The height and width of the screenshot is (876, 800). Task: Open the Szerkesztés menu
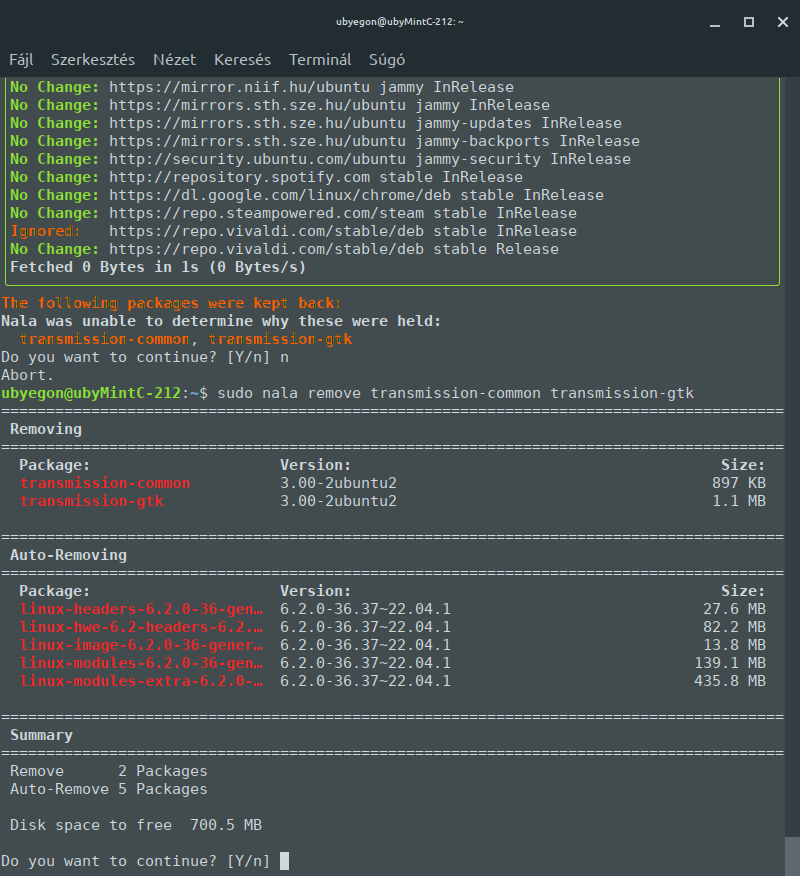click(x=93, y=60)
